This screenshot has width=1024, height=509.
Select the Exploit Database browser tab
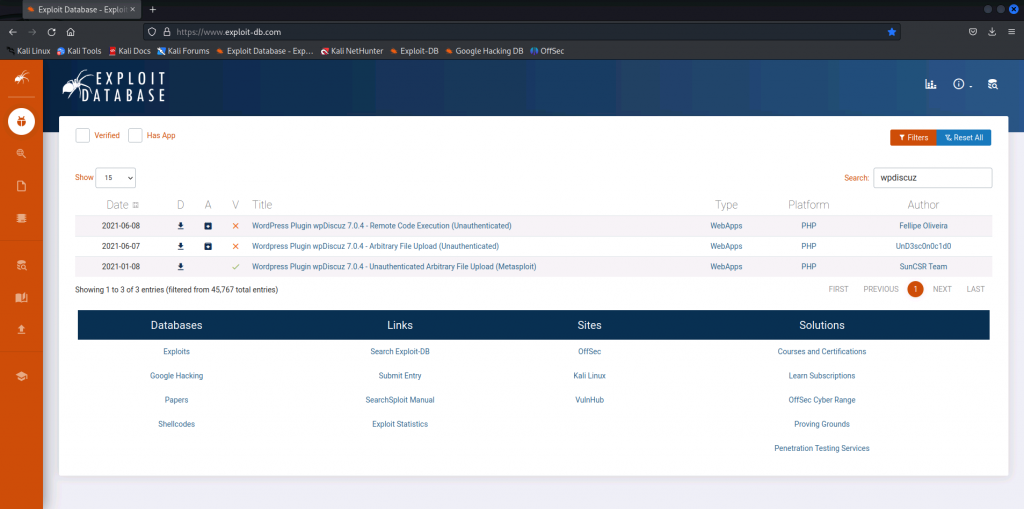(x=81, y=10)
